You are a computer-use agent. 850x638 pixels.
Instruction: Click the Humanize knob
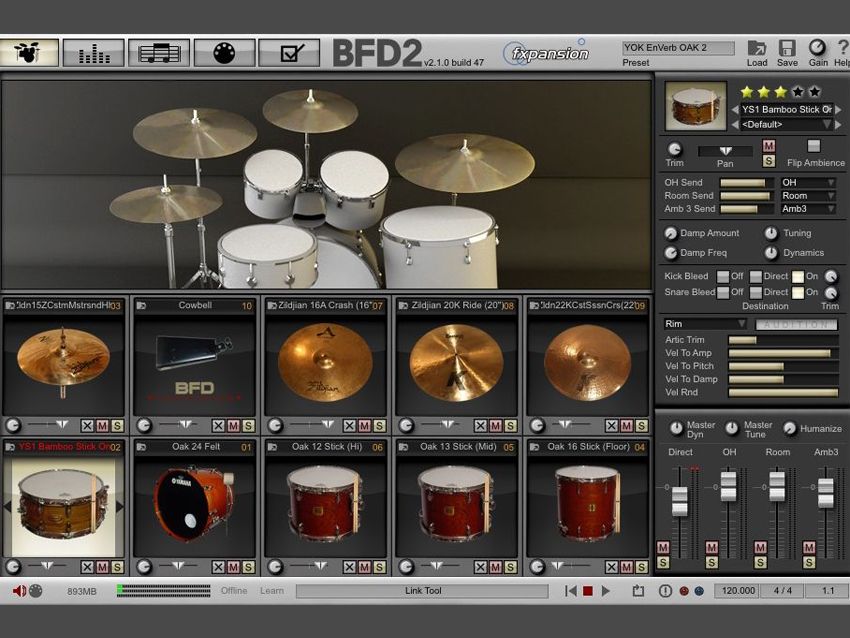[x=789, y=428]
